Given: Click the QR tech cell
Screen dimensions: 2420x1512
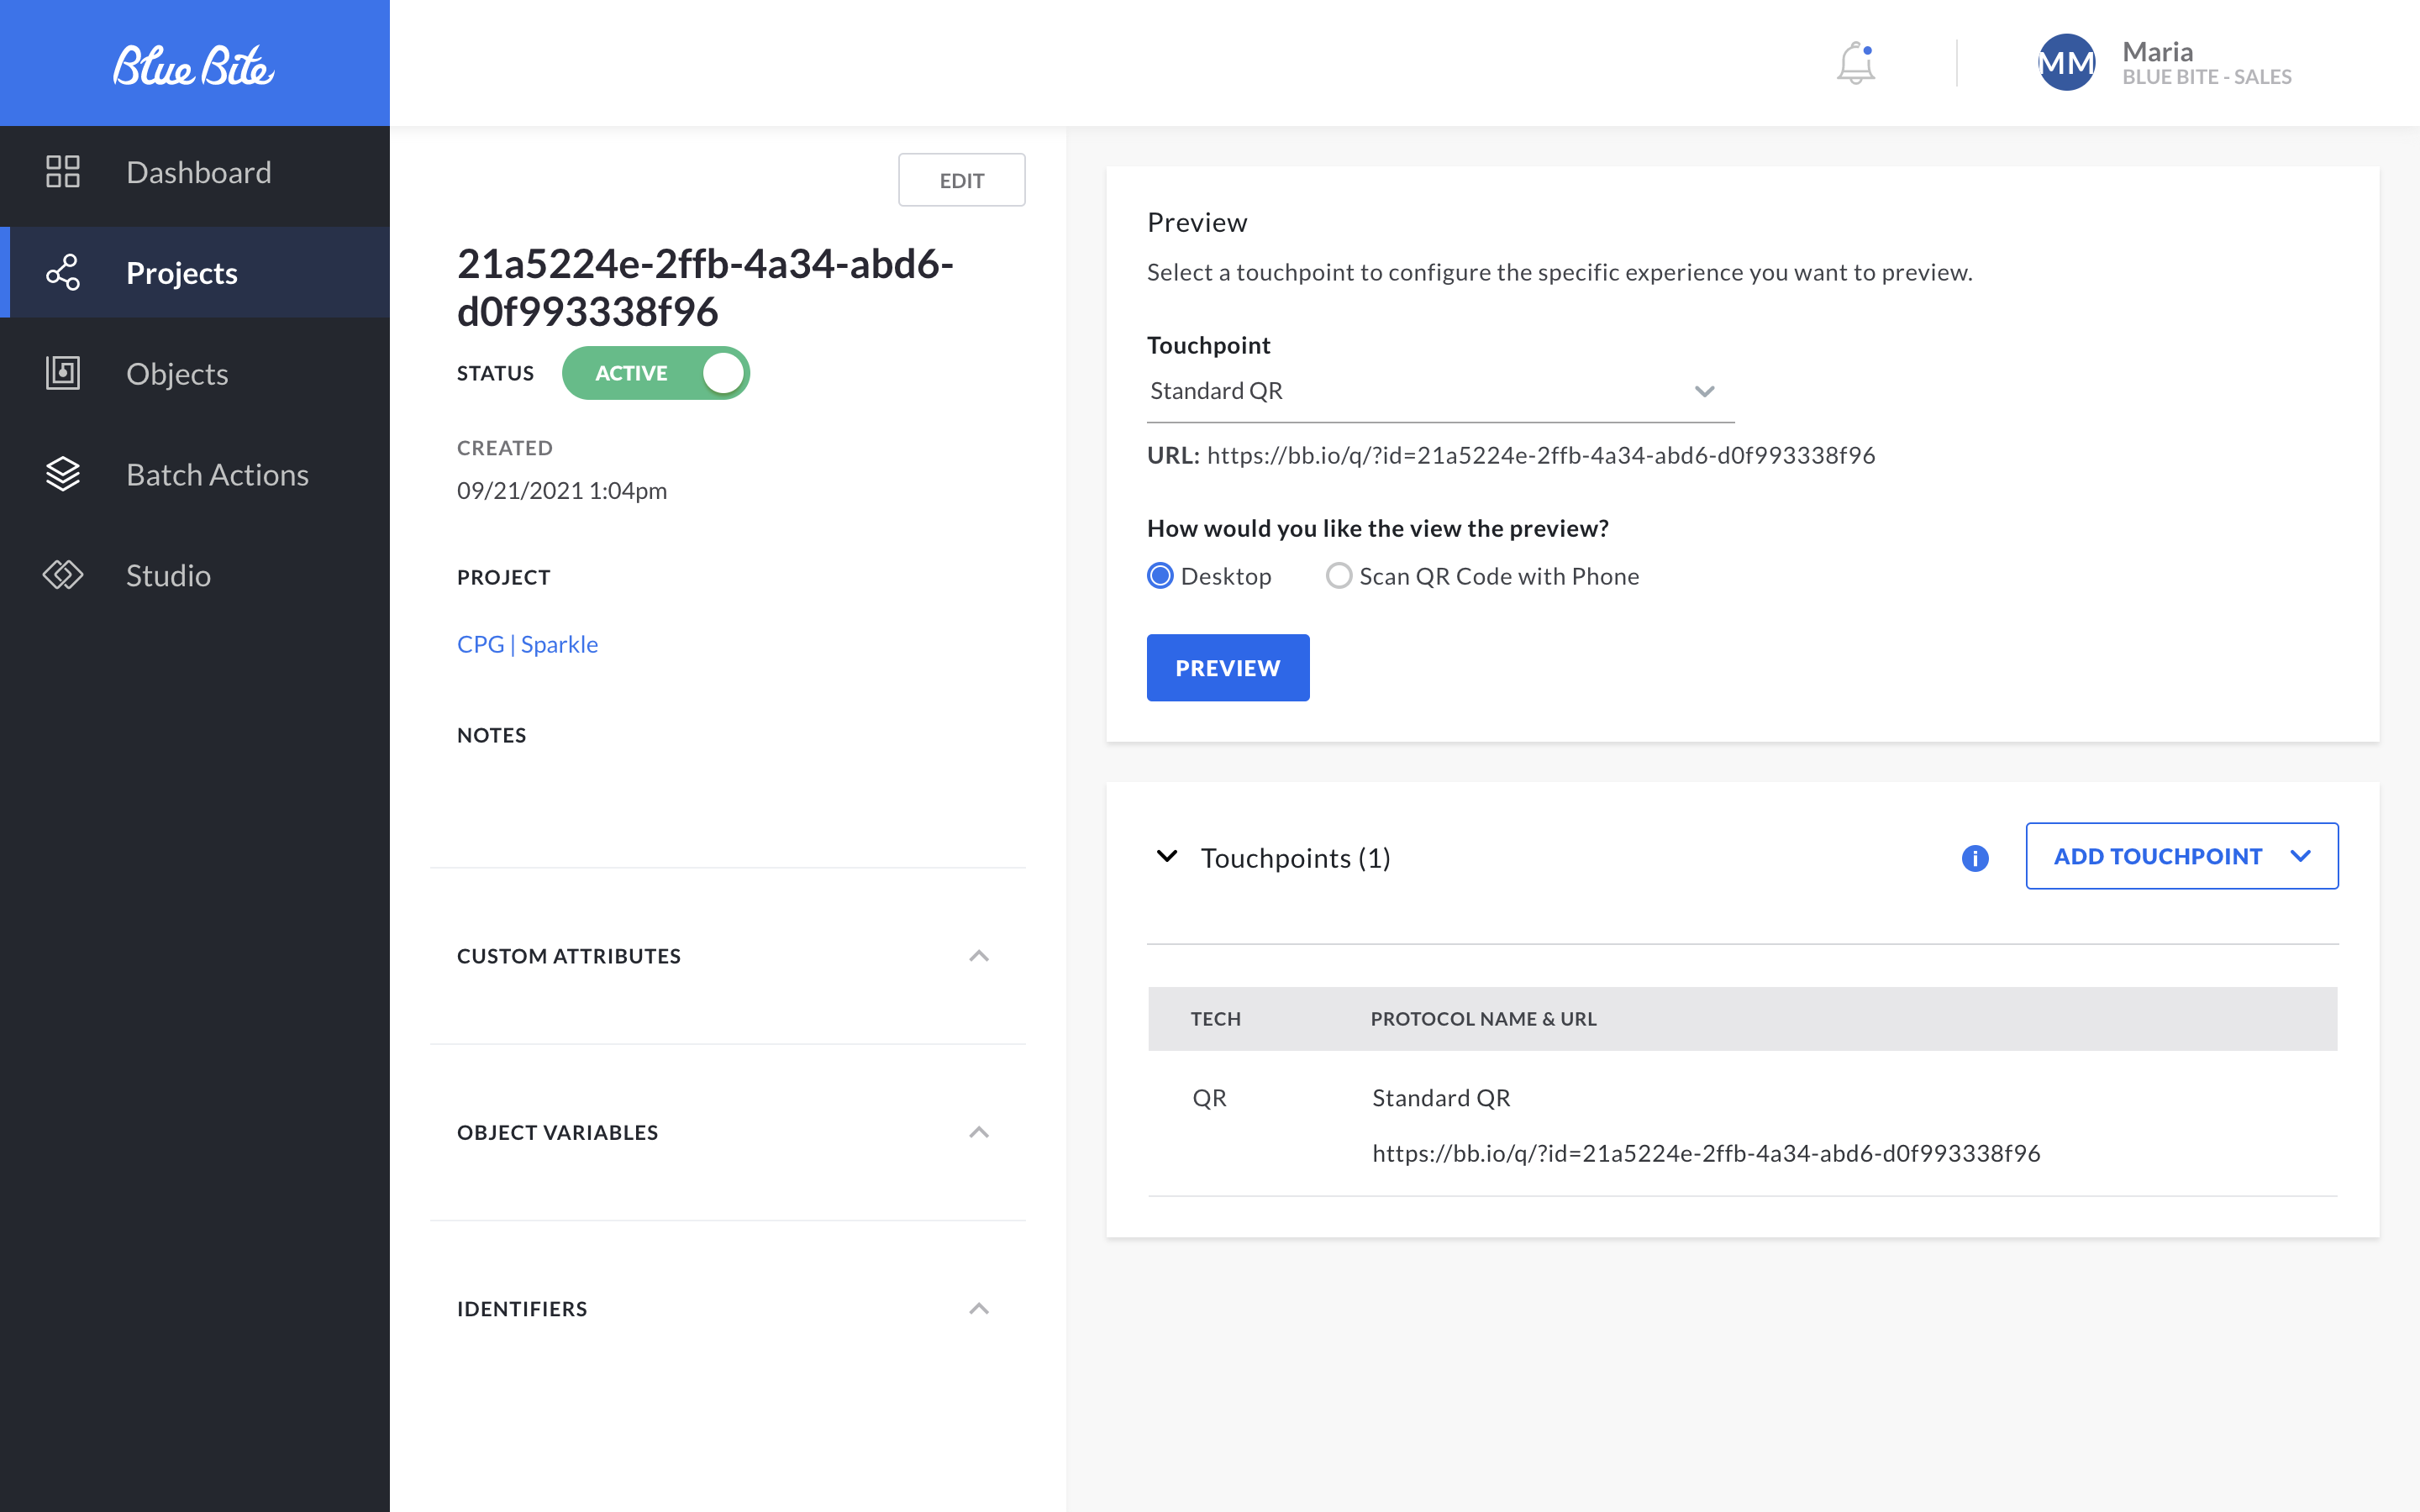Looking at the screenshot, I should [x=1209, y=1098].
